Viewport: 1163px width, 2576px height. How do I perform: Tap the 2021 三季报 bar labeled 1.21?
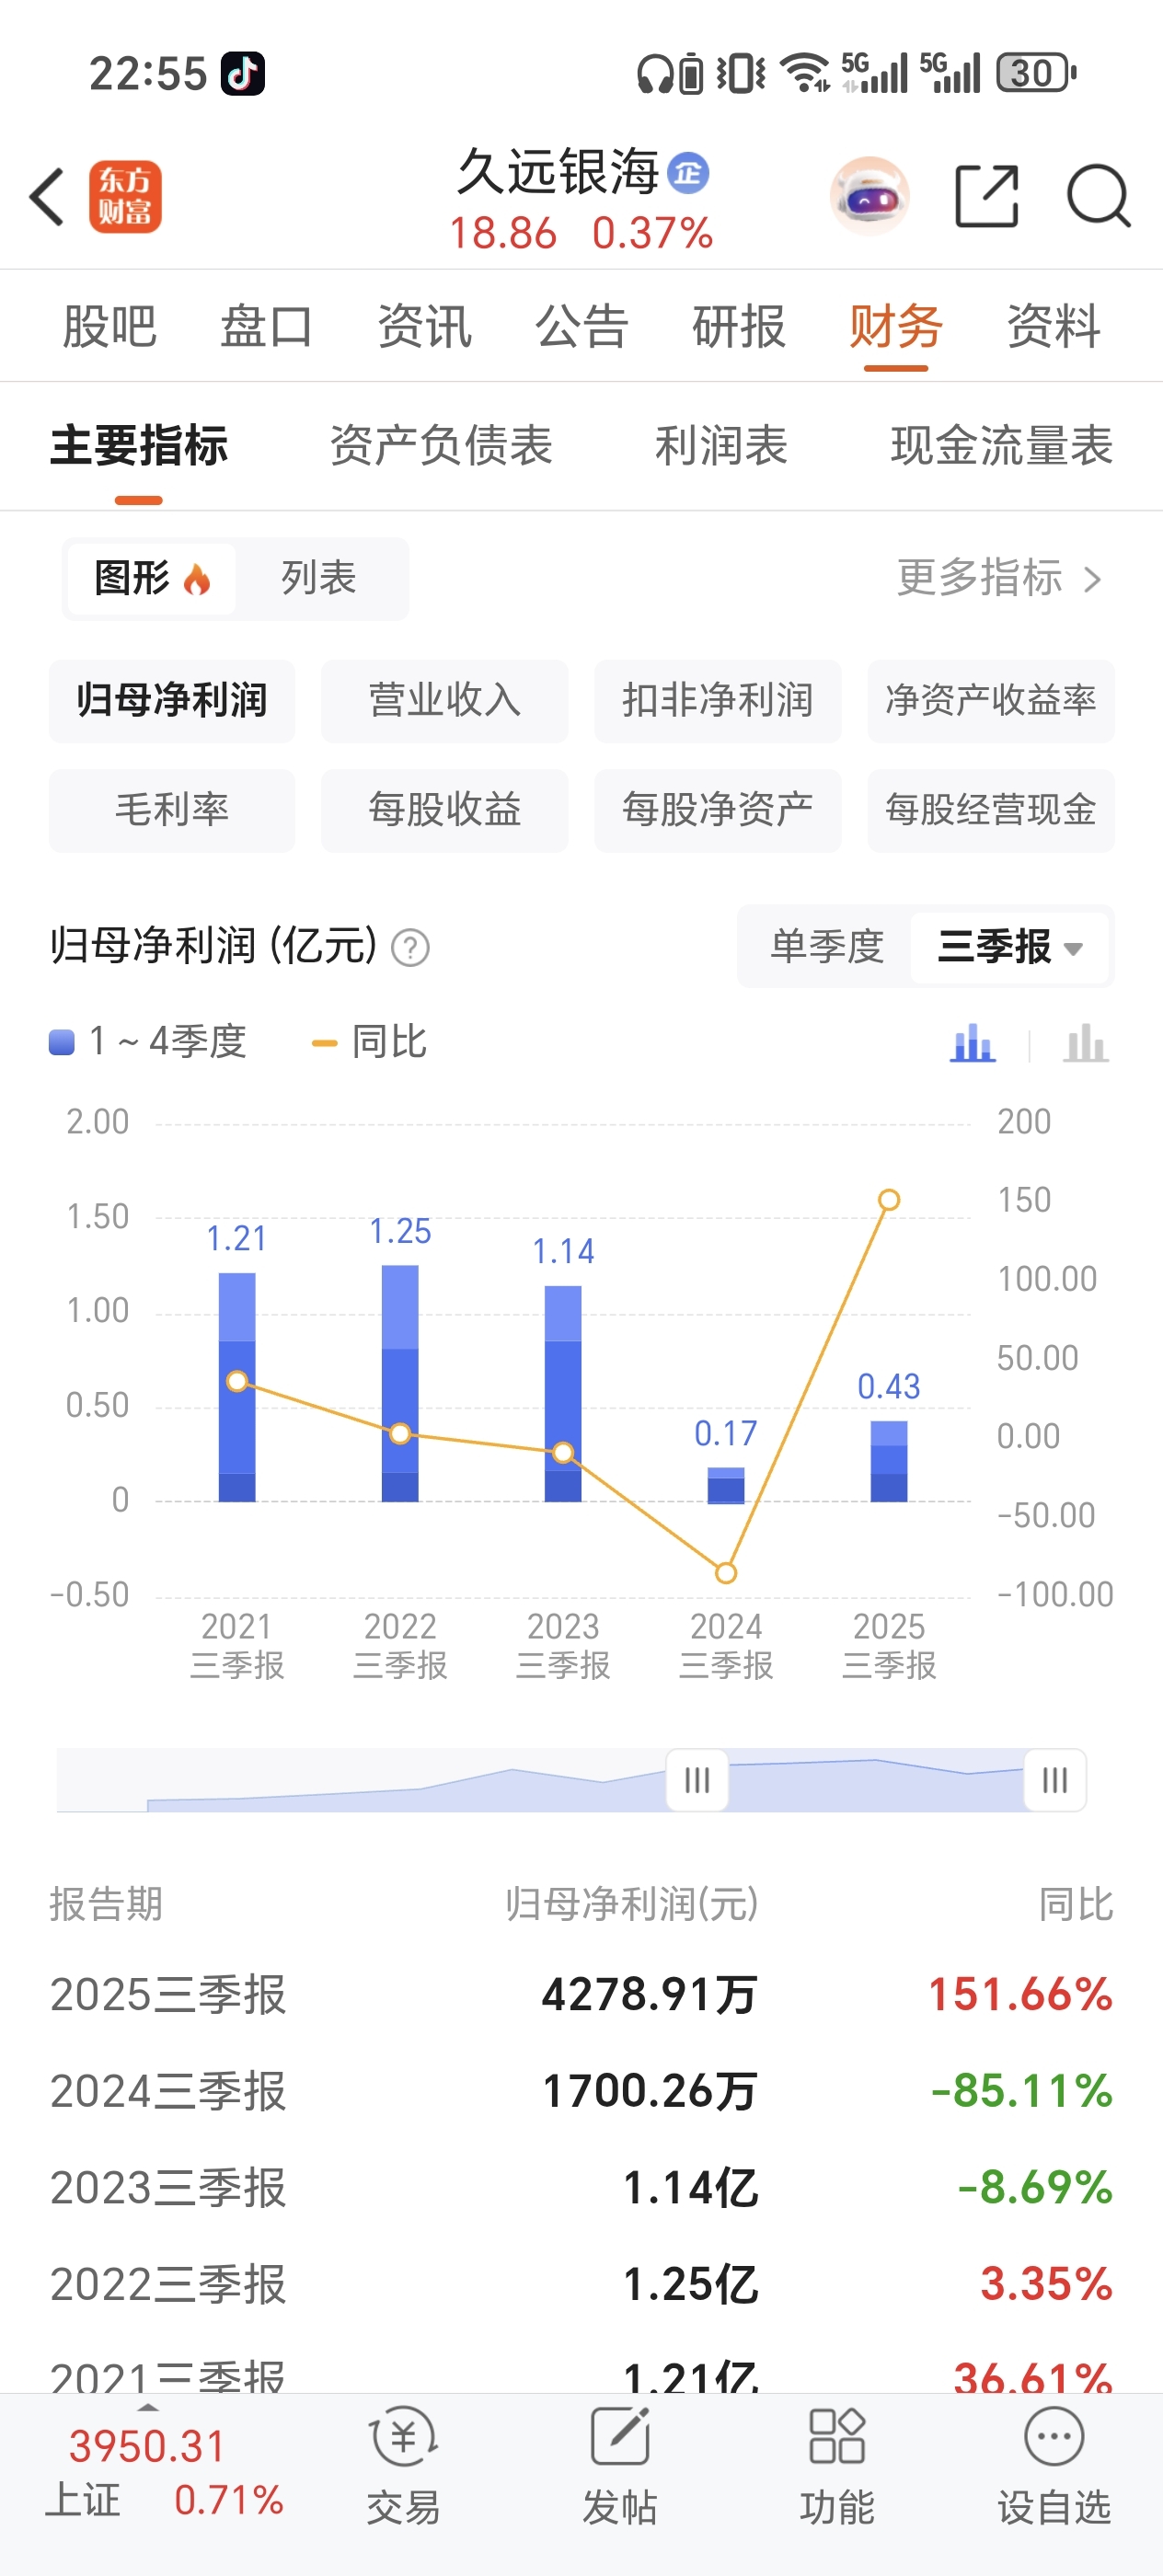pyautogui.click(x=237, y=1387)
